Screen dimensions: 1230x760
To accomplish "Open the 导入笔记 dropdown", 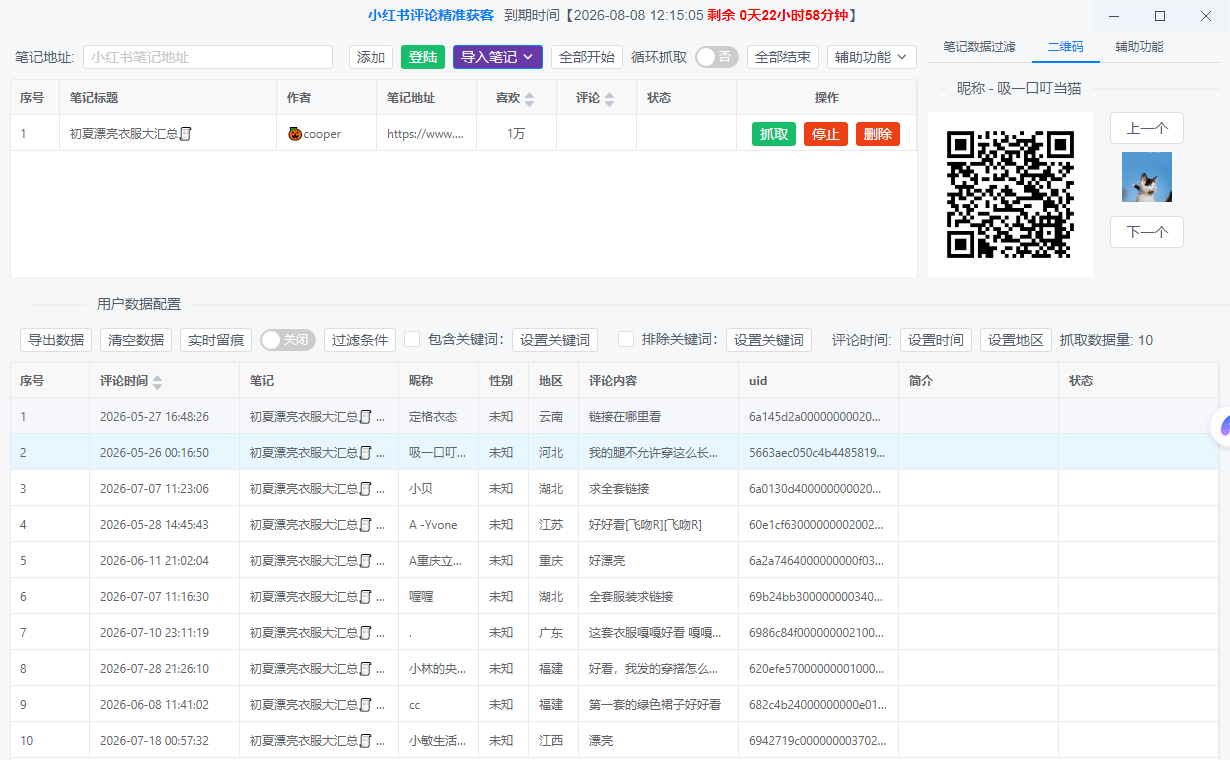I will point(498,57).
